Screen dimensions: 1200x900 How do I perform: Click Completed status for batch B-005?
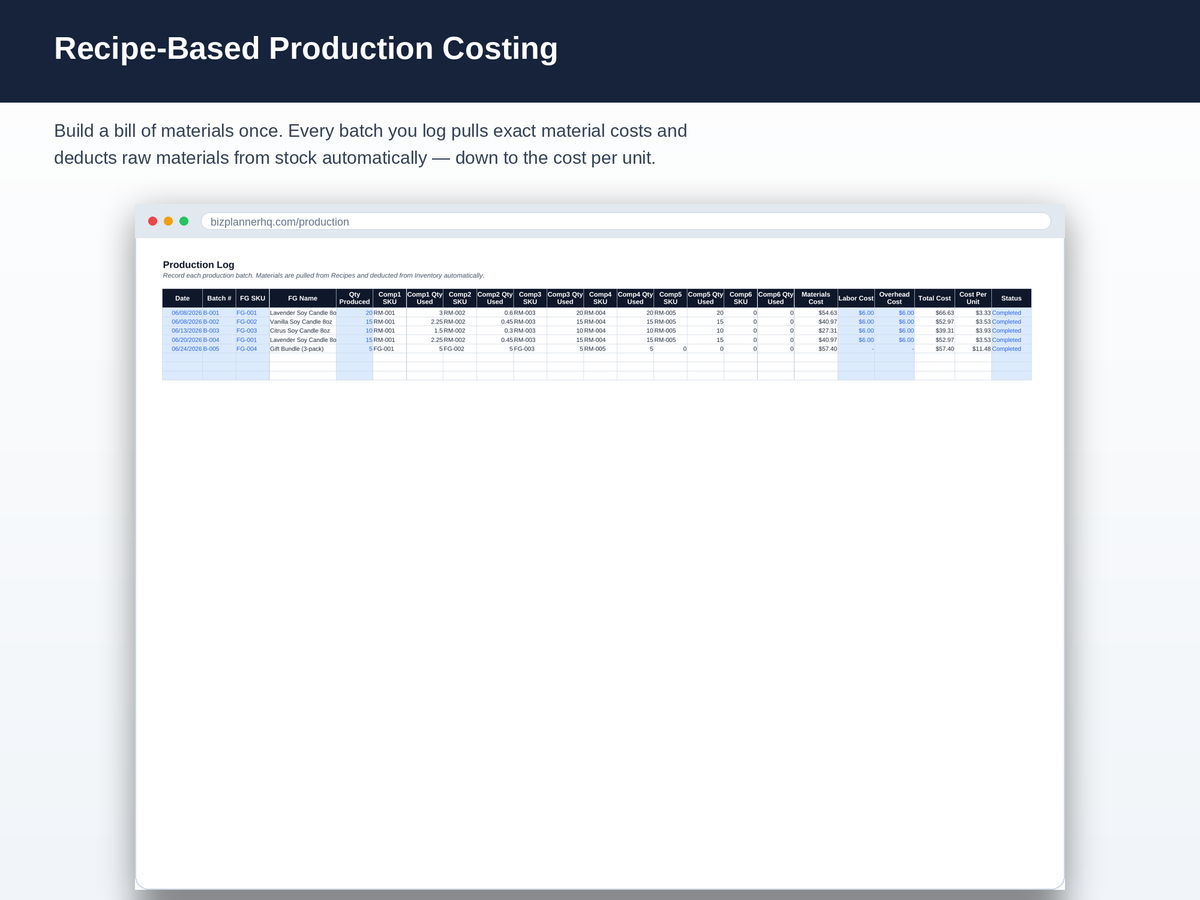[x=1012, y=348]
